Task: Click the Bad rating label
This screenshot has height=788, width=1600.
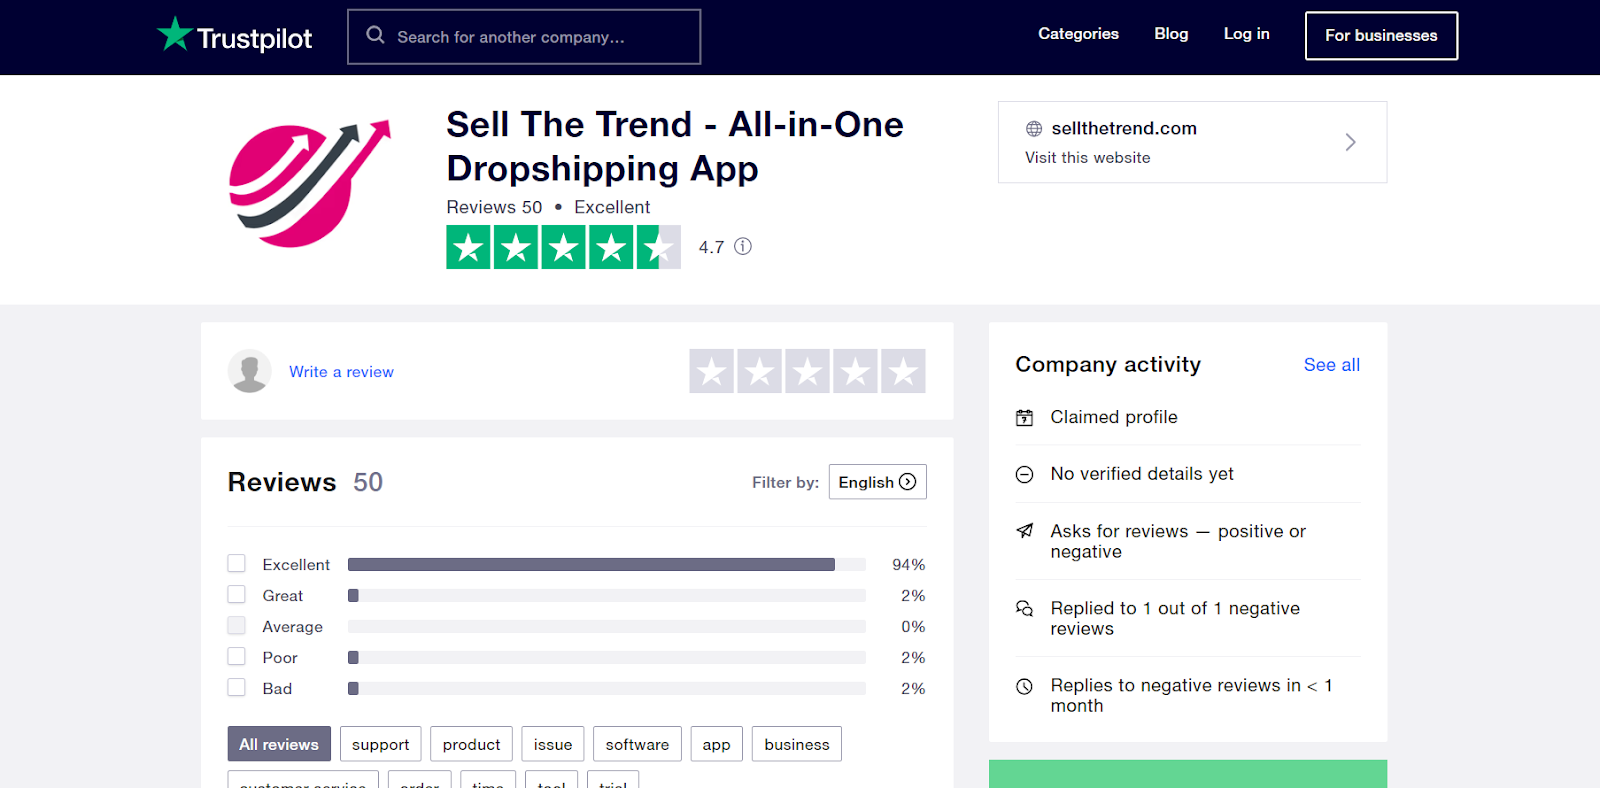Action: (x=277, y=689)
